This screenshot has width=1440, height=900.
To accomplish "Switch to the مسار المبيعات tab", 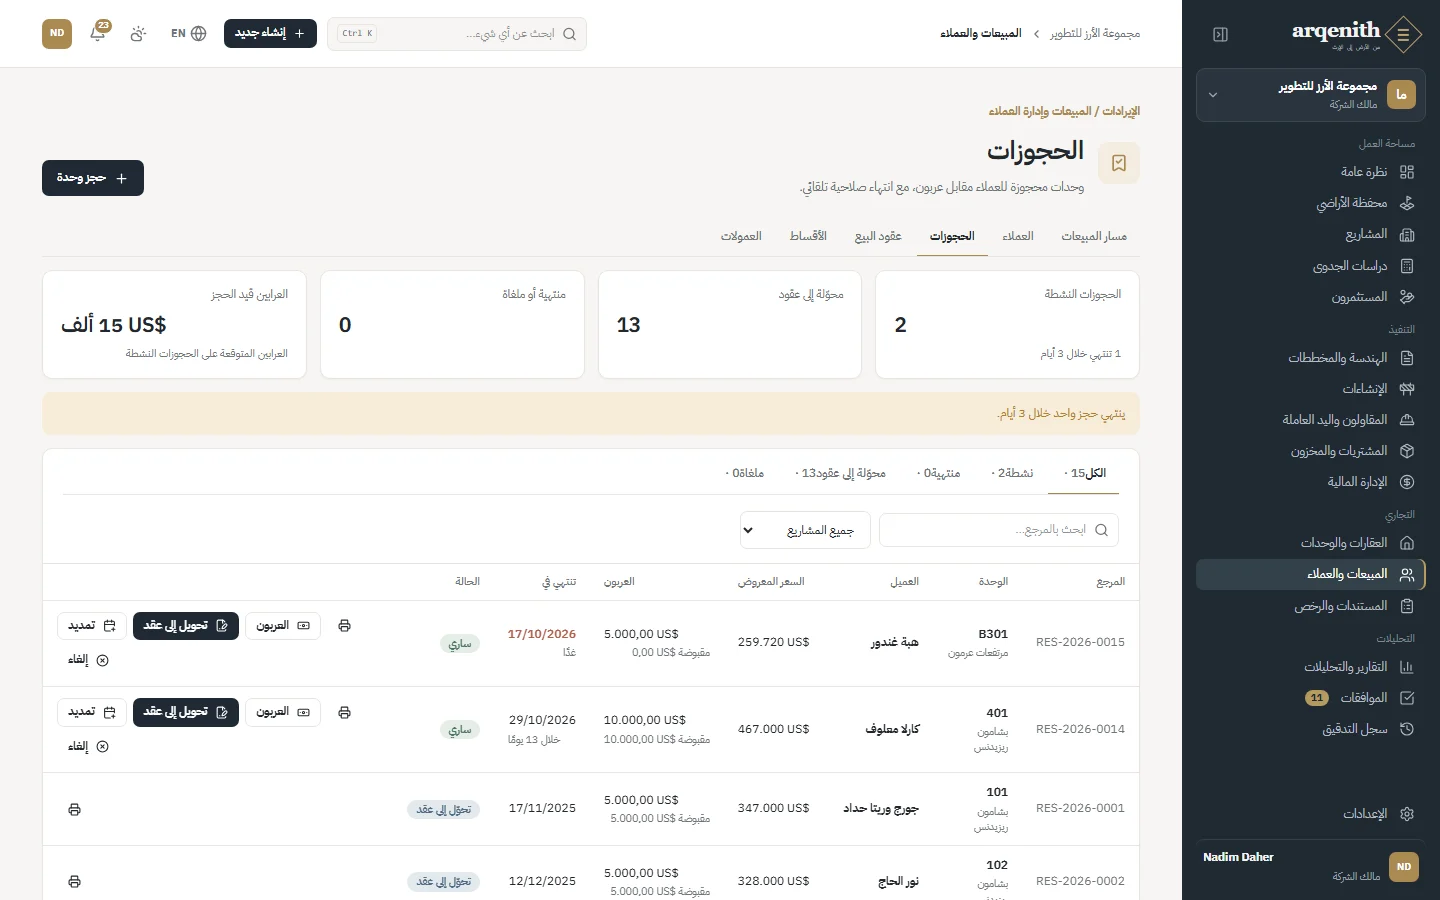I will [x=1094, y=236].
